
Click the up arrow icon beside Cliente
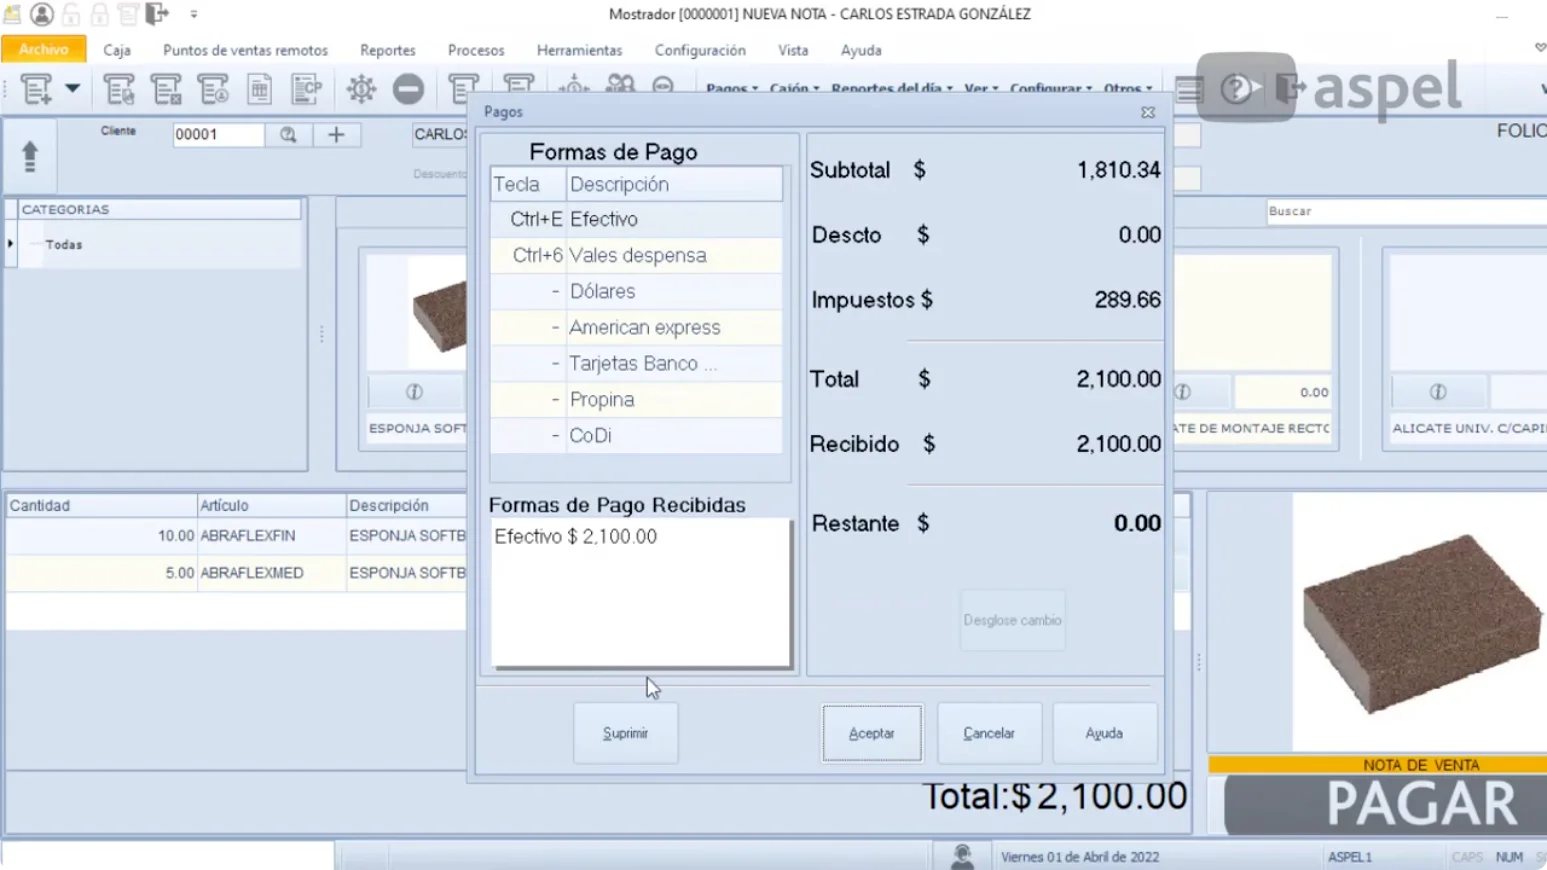coord(30,157)
